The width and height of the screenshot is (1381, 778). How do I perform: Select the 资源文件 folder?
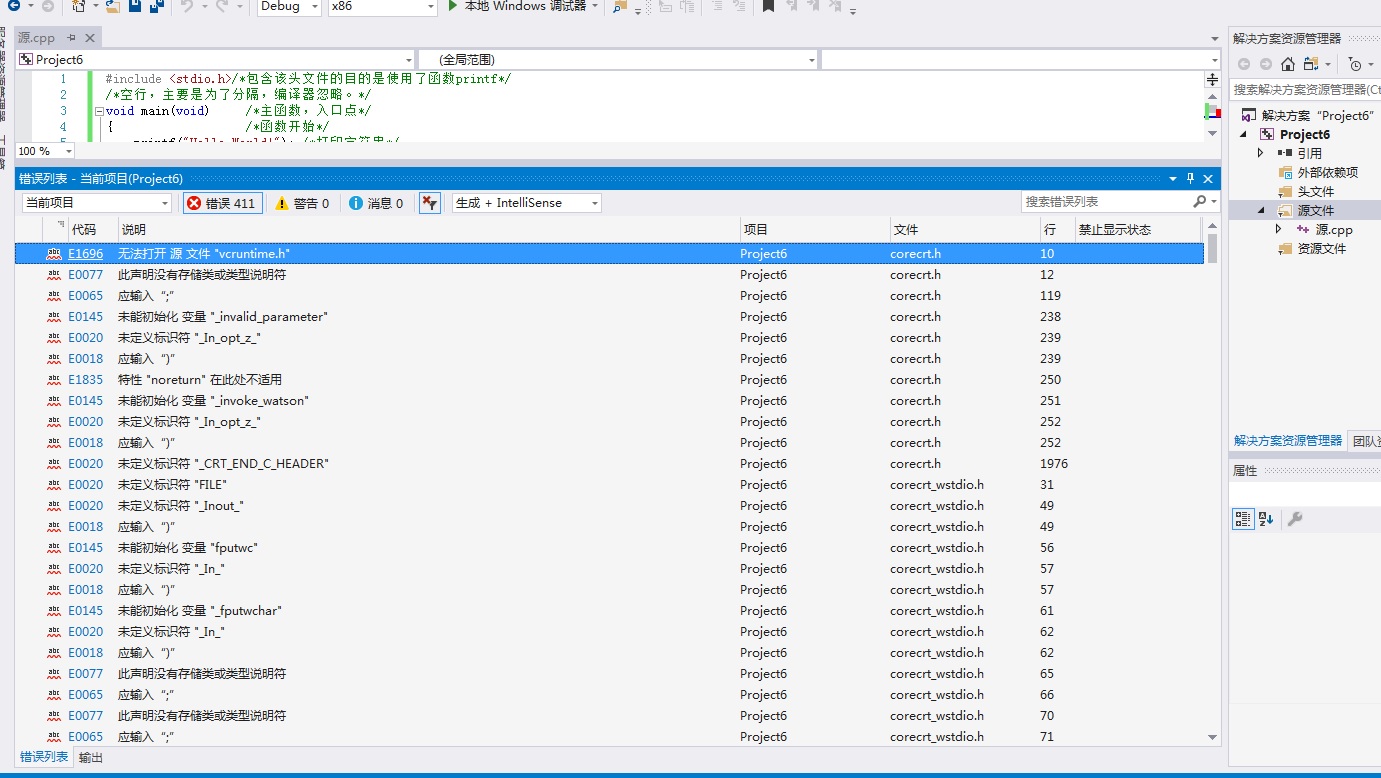tap(1312, 248)
